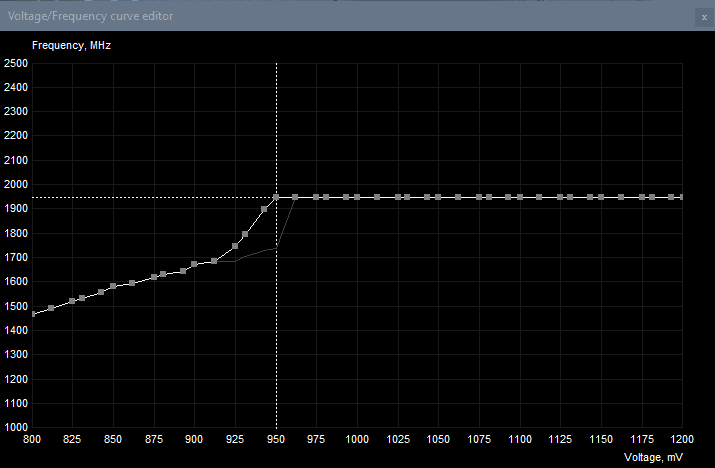Select the curve point at 800 mV on left edge
Image resolution: width=715 pixels, height=468 pixels.
click(33, 314)
